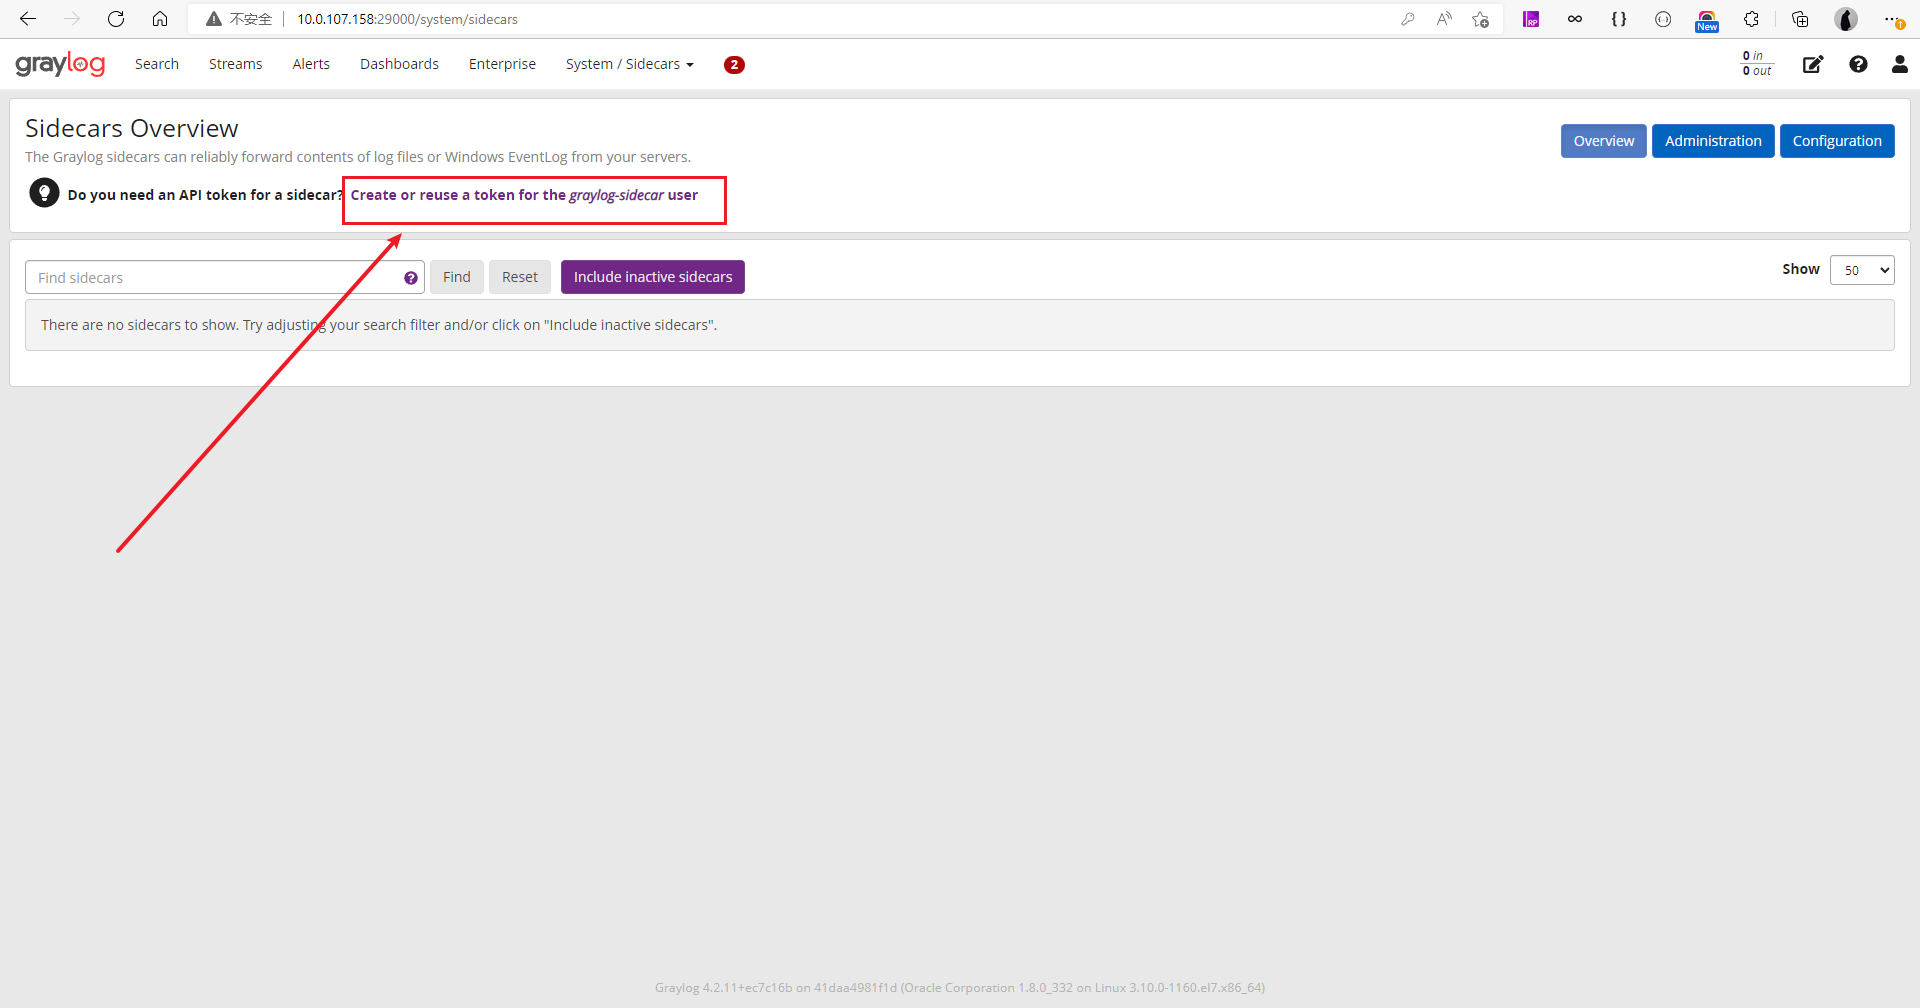This screenshot has height=1008, width=1920.
Task: Open browser collections icon
Action: coord(1800,19)
